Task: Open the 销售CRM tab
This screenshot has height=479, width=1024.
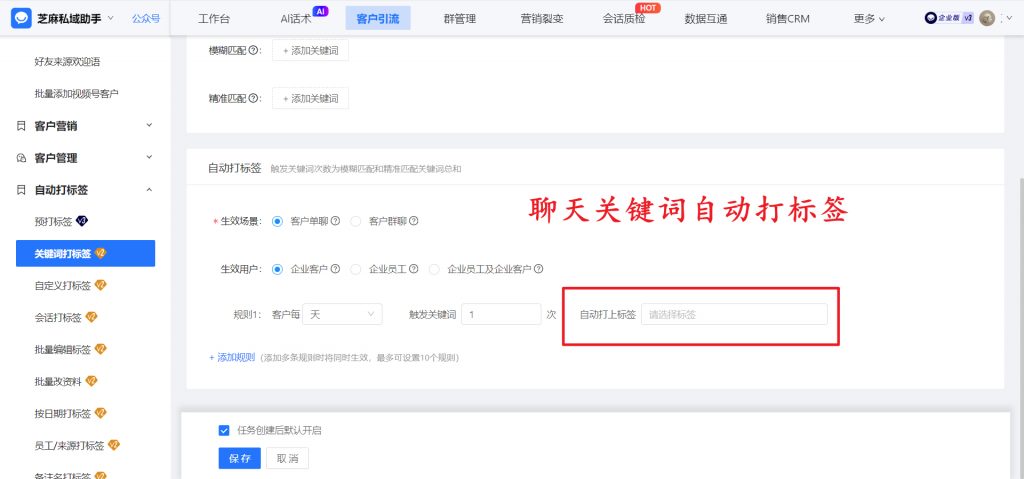Action: 787,18
